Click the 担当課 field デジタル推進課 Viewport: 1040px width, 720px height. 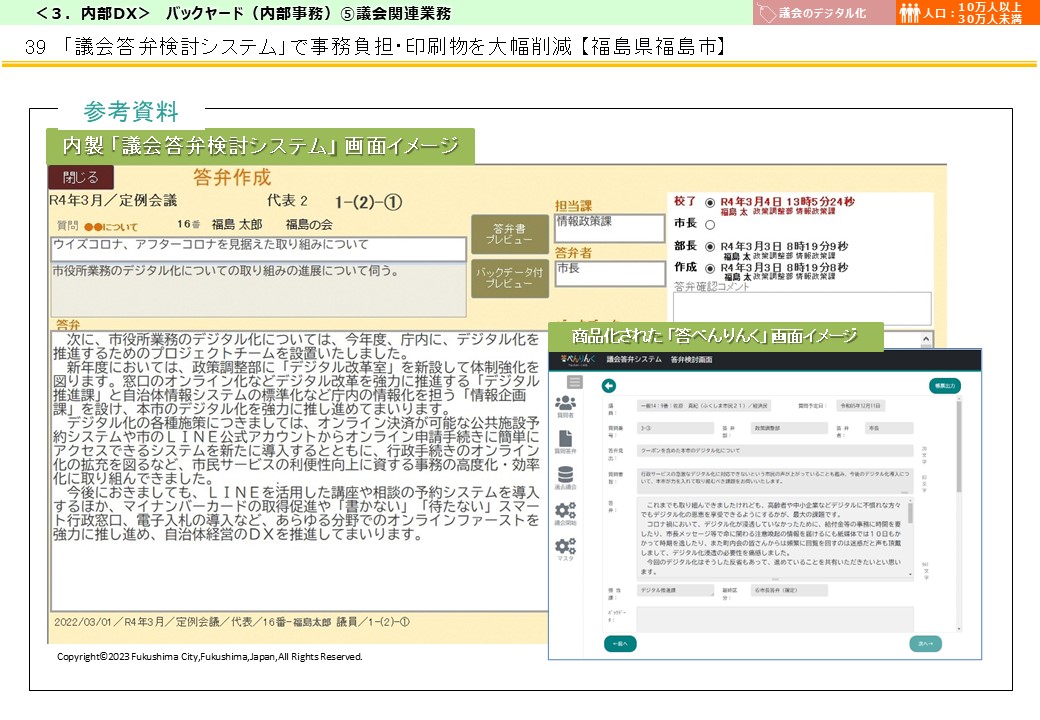675,590
